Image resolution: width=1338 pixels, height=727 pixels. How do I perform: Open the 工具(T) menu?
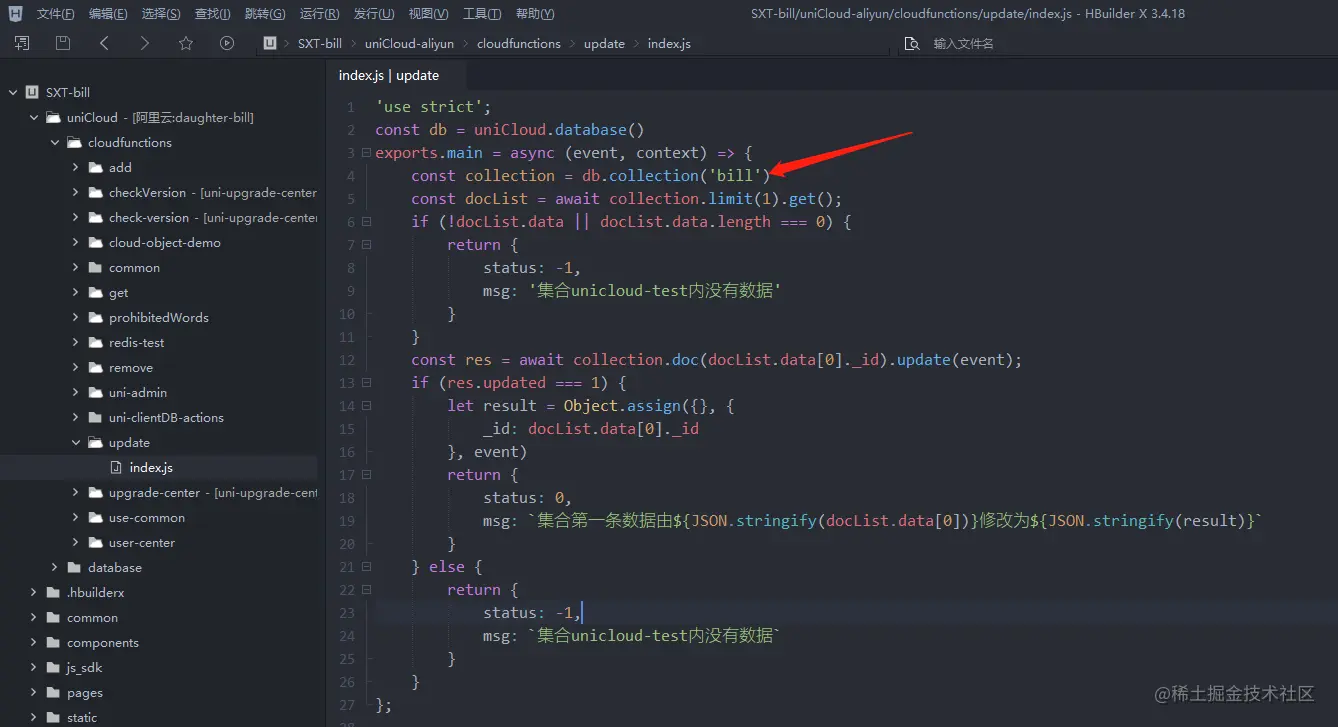point(482,14)
